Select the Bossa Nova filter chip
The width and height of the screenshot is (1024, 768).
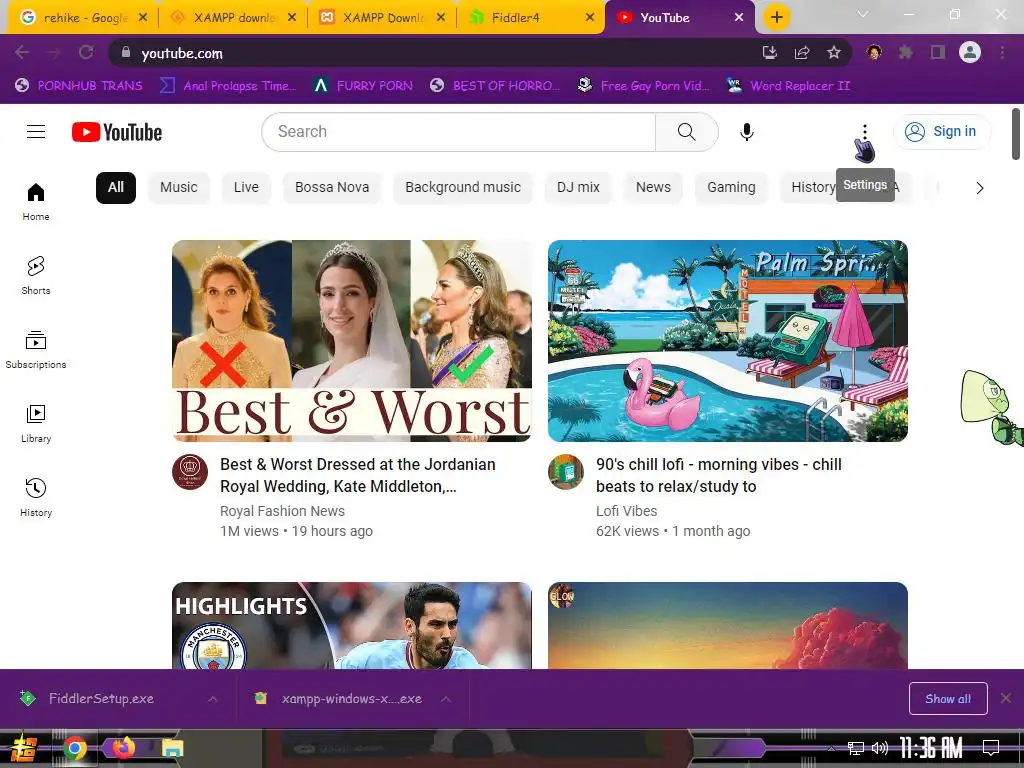(x=332, y=187)
